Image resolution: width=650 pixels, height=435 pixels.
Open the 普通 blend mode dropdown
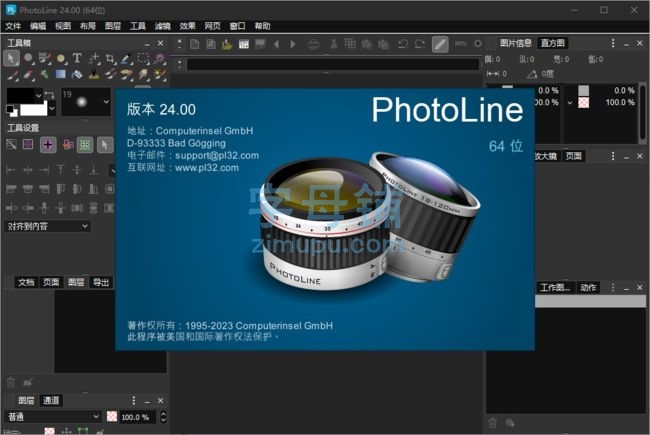pos(53,416)
